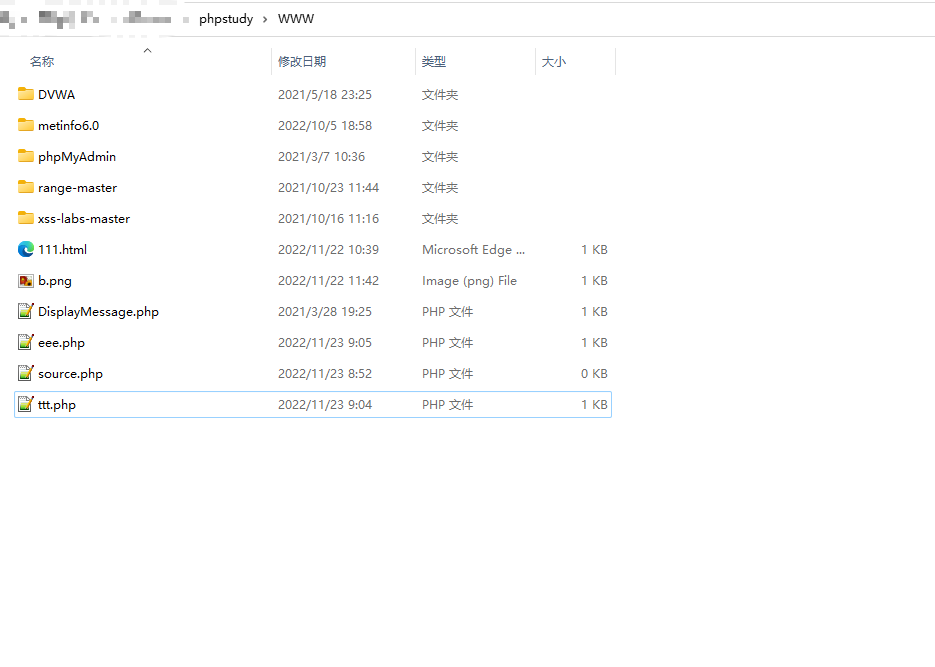Select the b.png file name

click(x=55, y=281)
